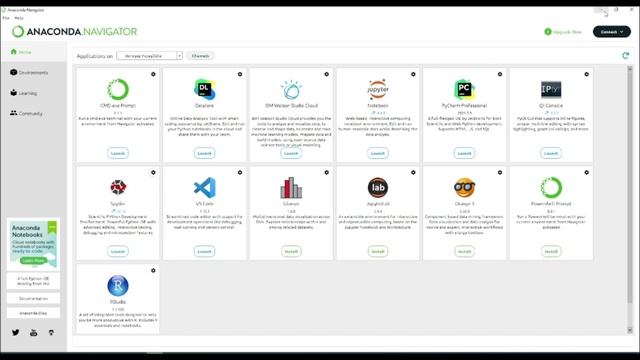Click the Orange 3 sunglasses icon
The image size is (640, 360).
(x=464, y=187)
